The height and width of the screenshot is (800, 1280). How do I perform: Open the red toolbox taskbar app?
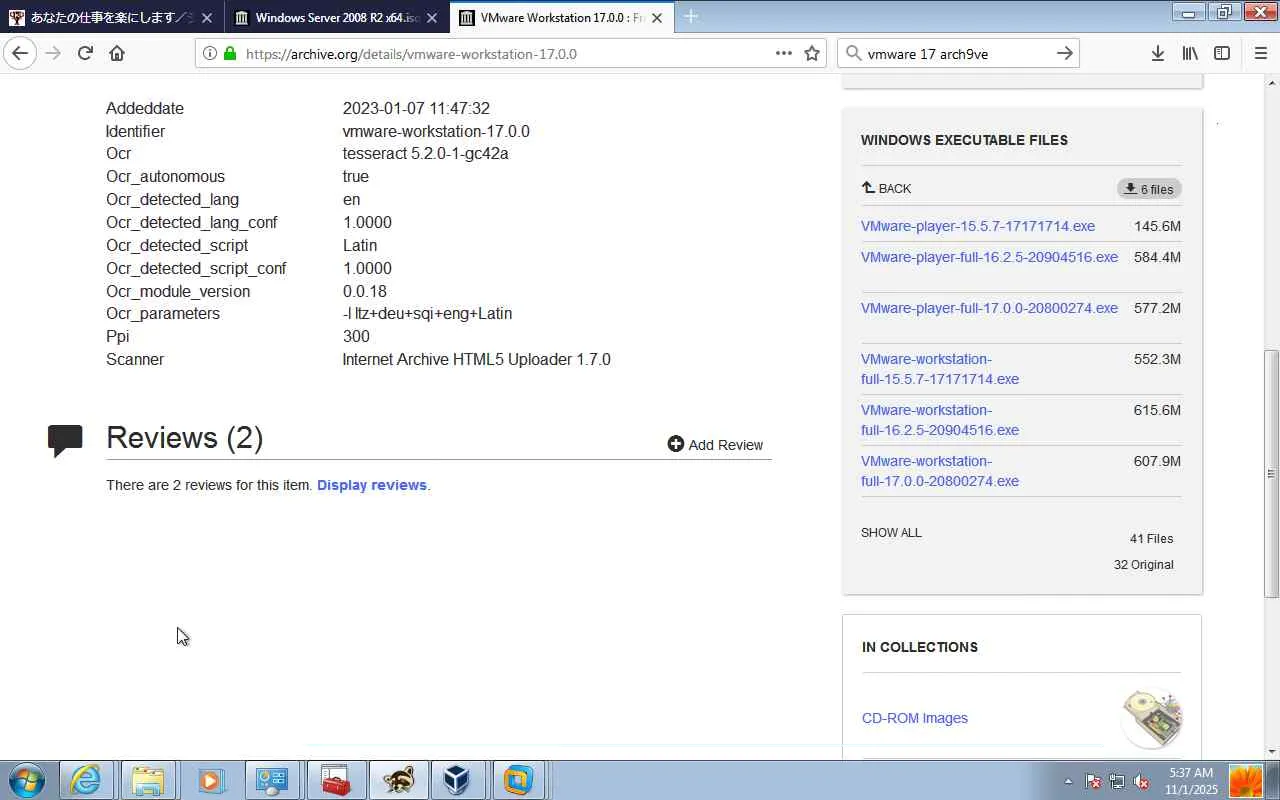pos(334,780)
